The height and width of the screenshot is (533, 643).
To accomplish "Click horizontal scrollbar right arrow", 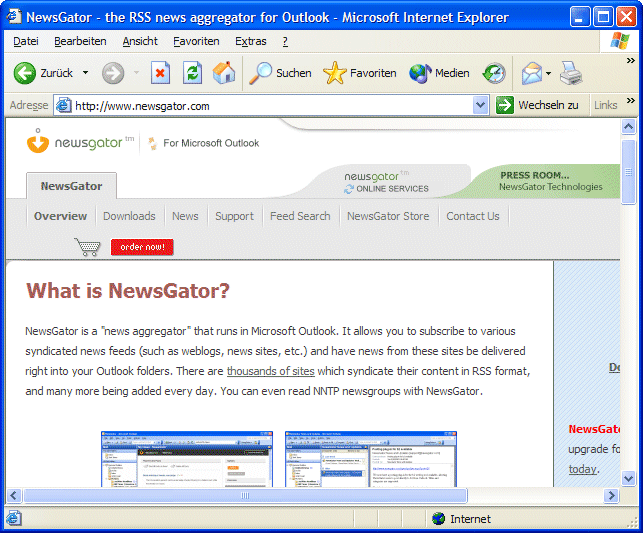I will tap(611, 495).
